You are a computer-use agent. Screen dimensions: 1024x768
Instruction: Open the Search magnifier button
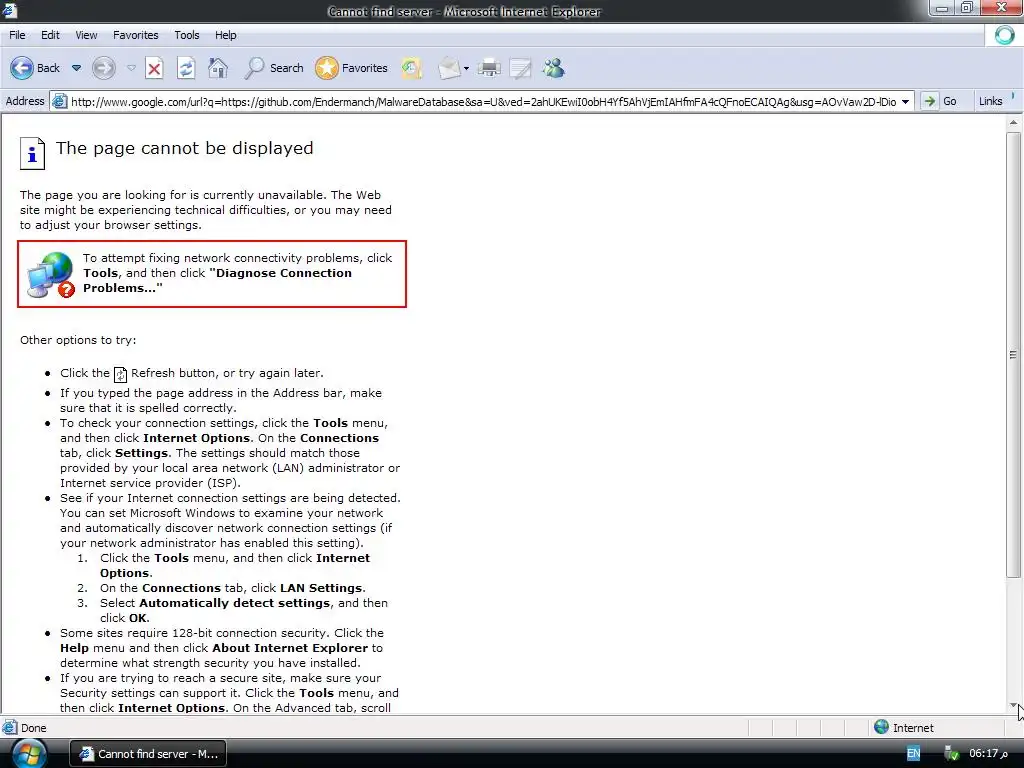click(x=274, y=68)
